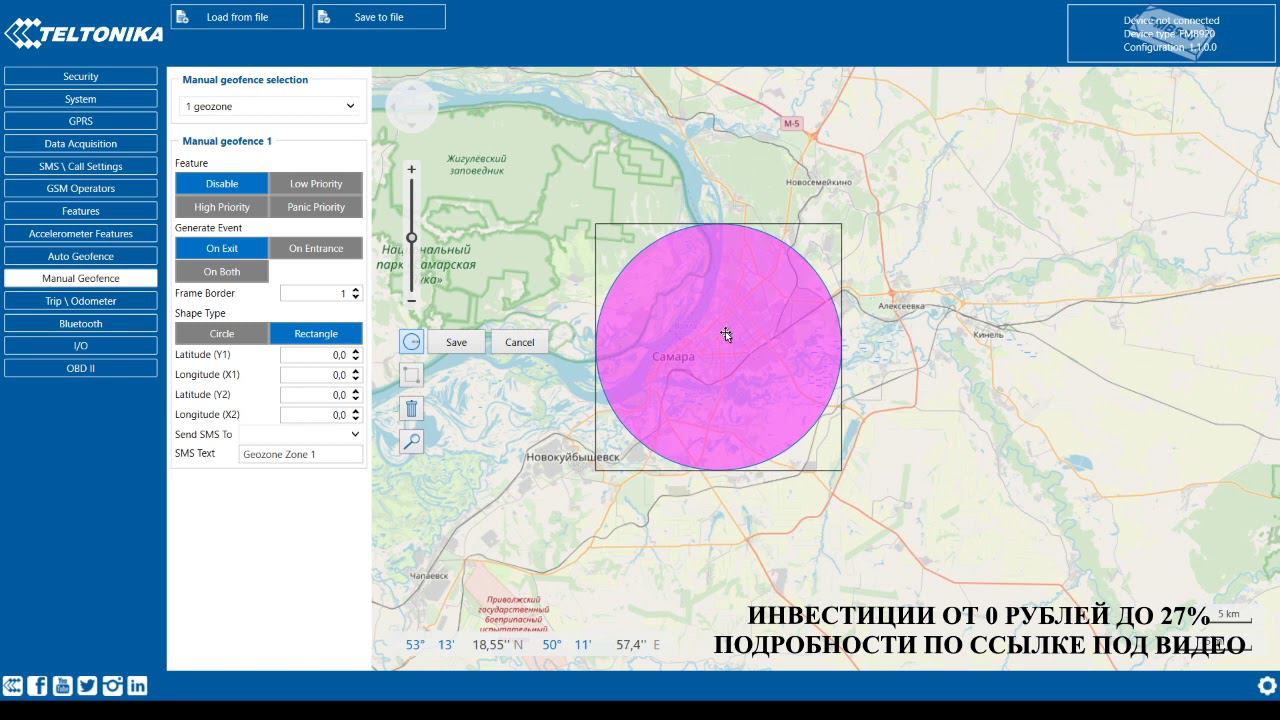The height and width of the screenshot is (720, 1280).
Task: Click the map zoom in plus button
Action: click(411, 170)
